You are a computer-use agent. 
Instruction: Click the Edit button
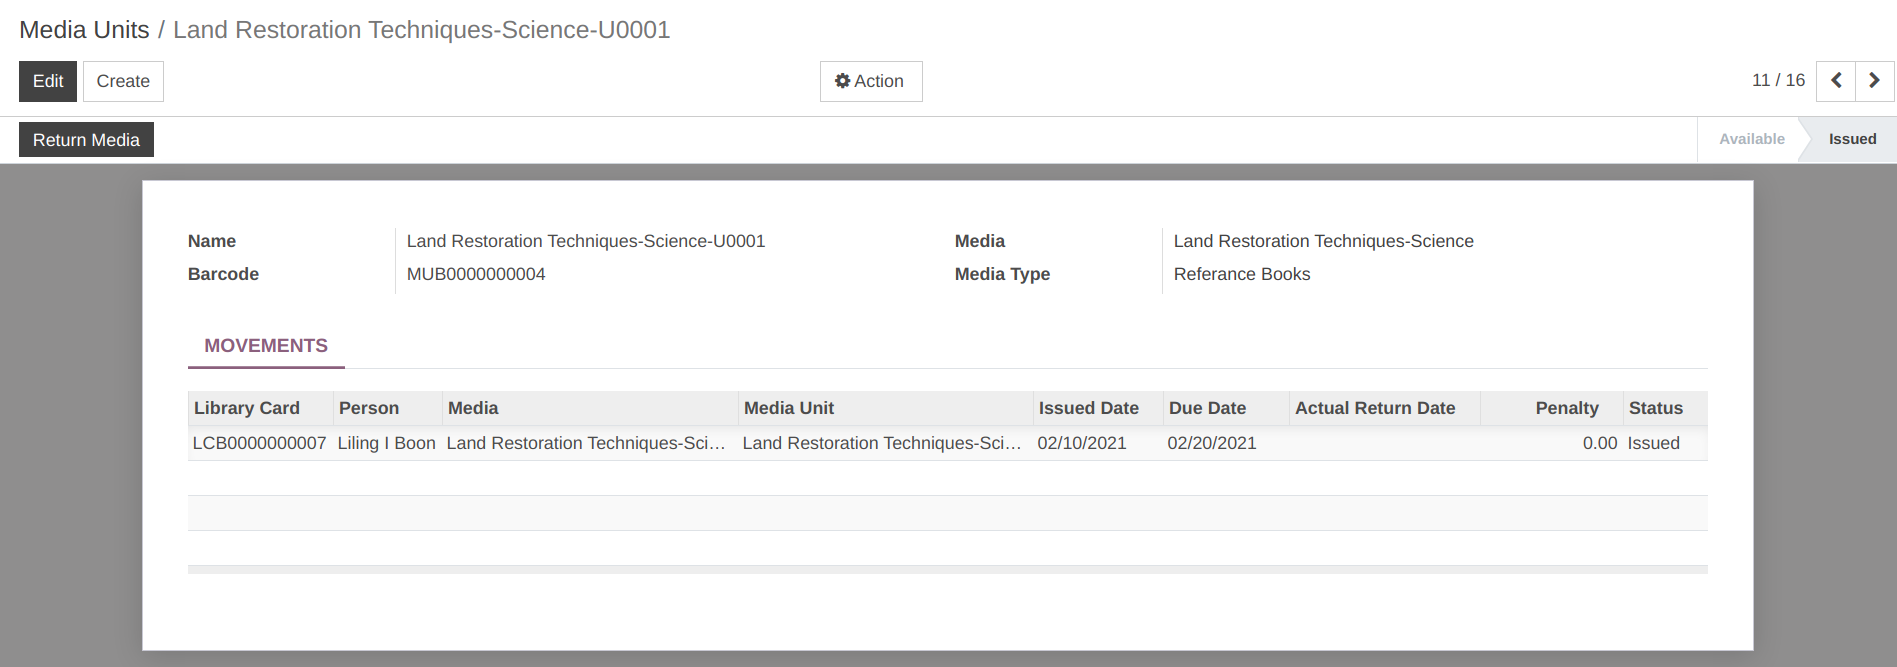tap(48, 81)
